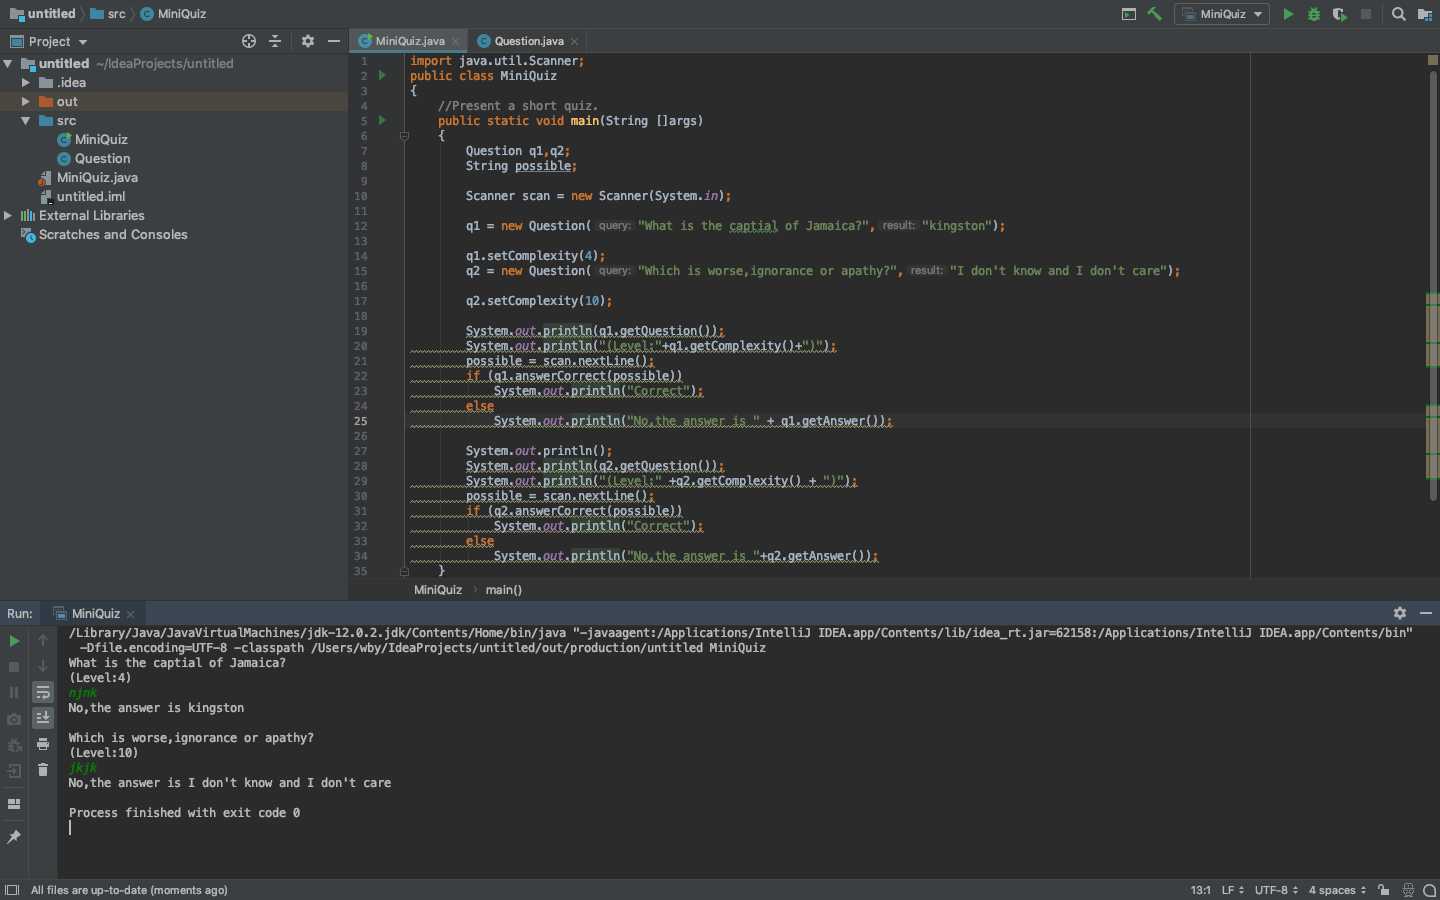Click run gutter arrow beside class MiniQuiz

coord(382,75)
